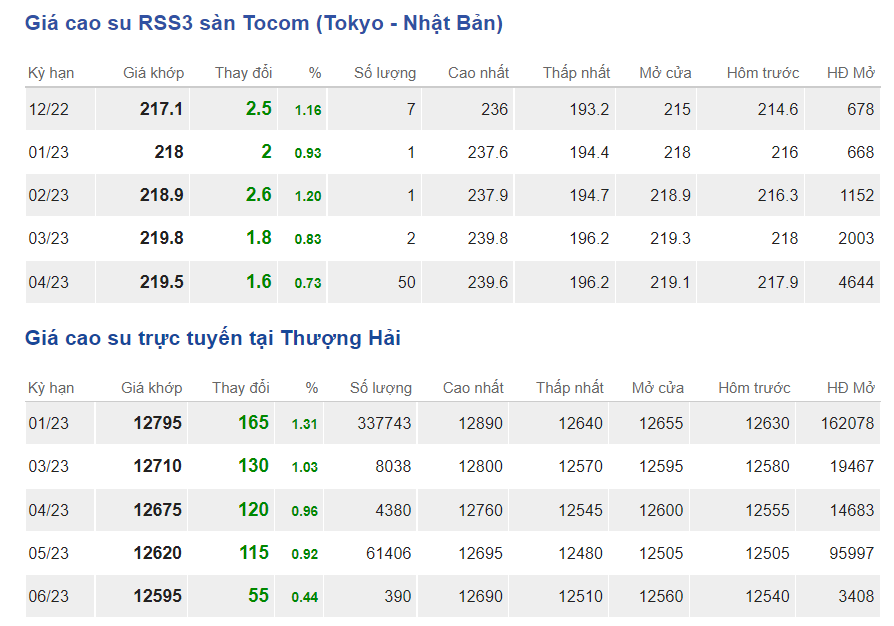Click the 4644 open contracts value
The width and height of the screenshot is (894, 626).
pos(856,282)
